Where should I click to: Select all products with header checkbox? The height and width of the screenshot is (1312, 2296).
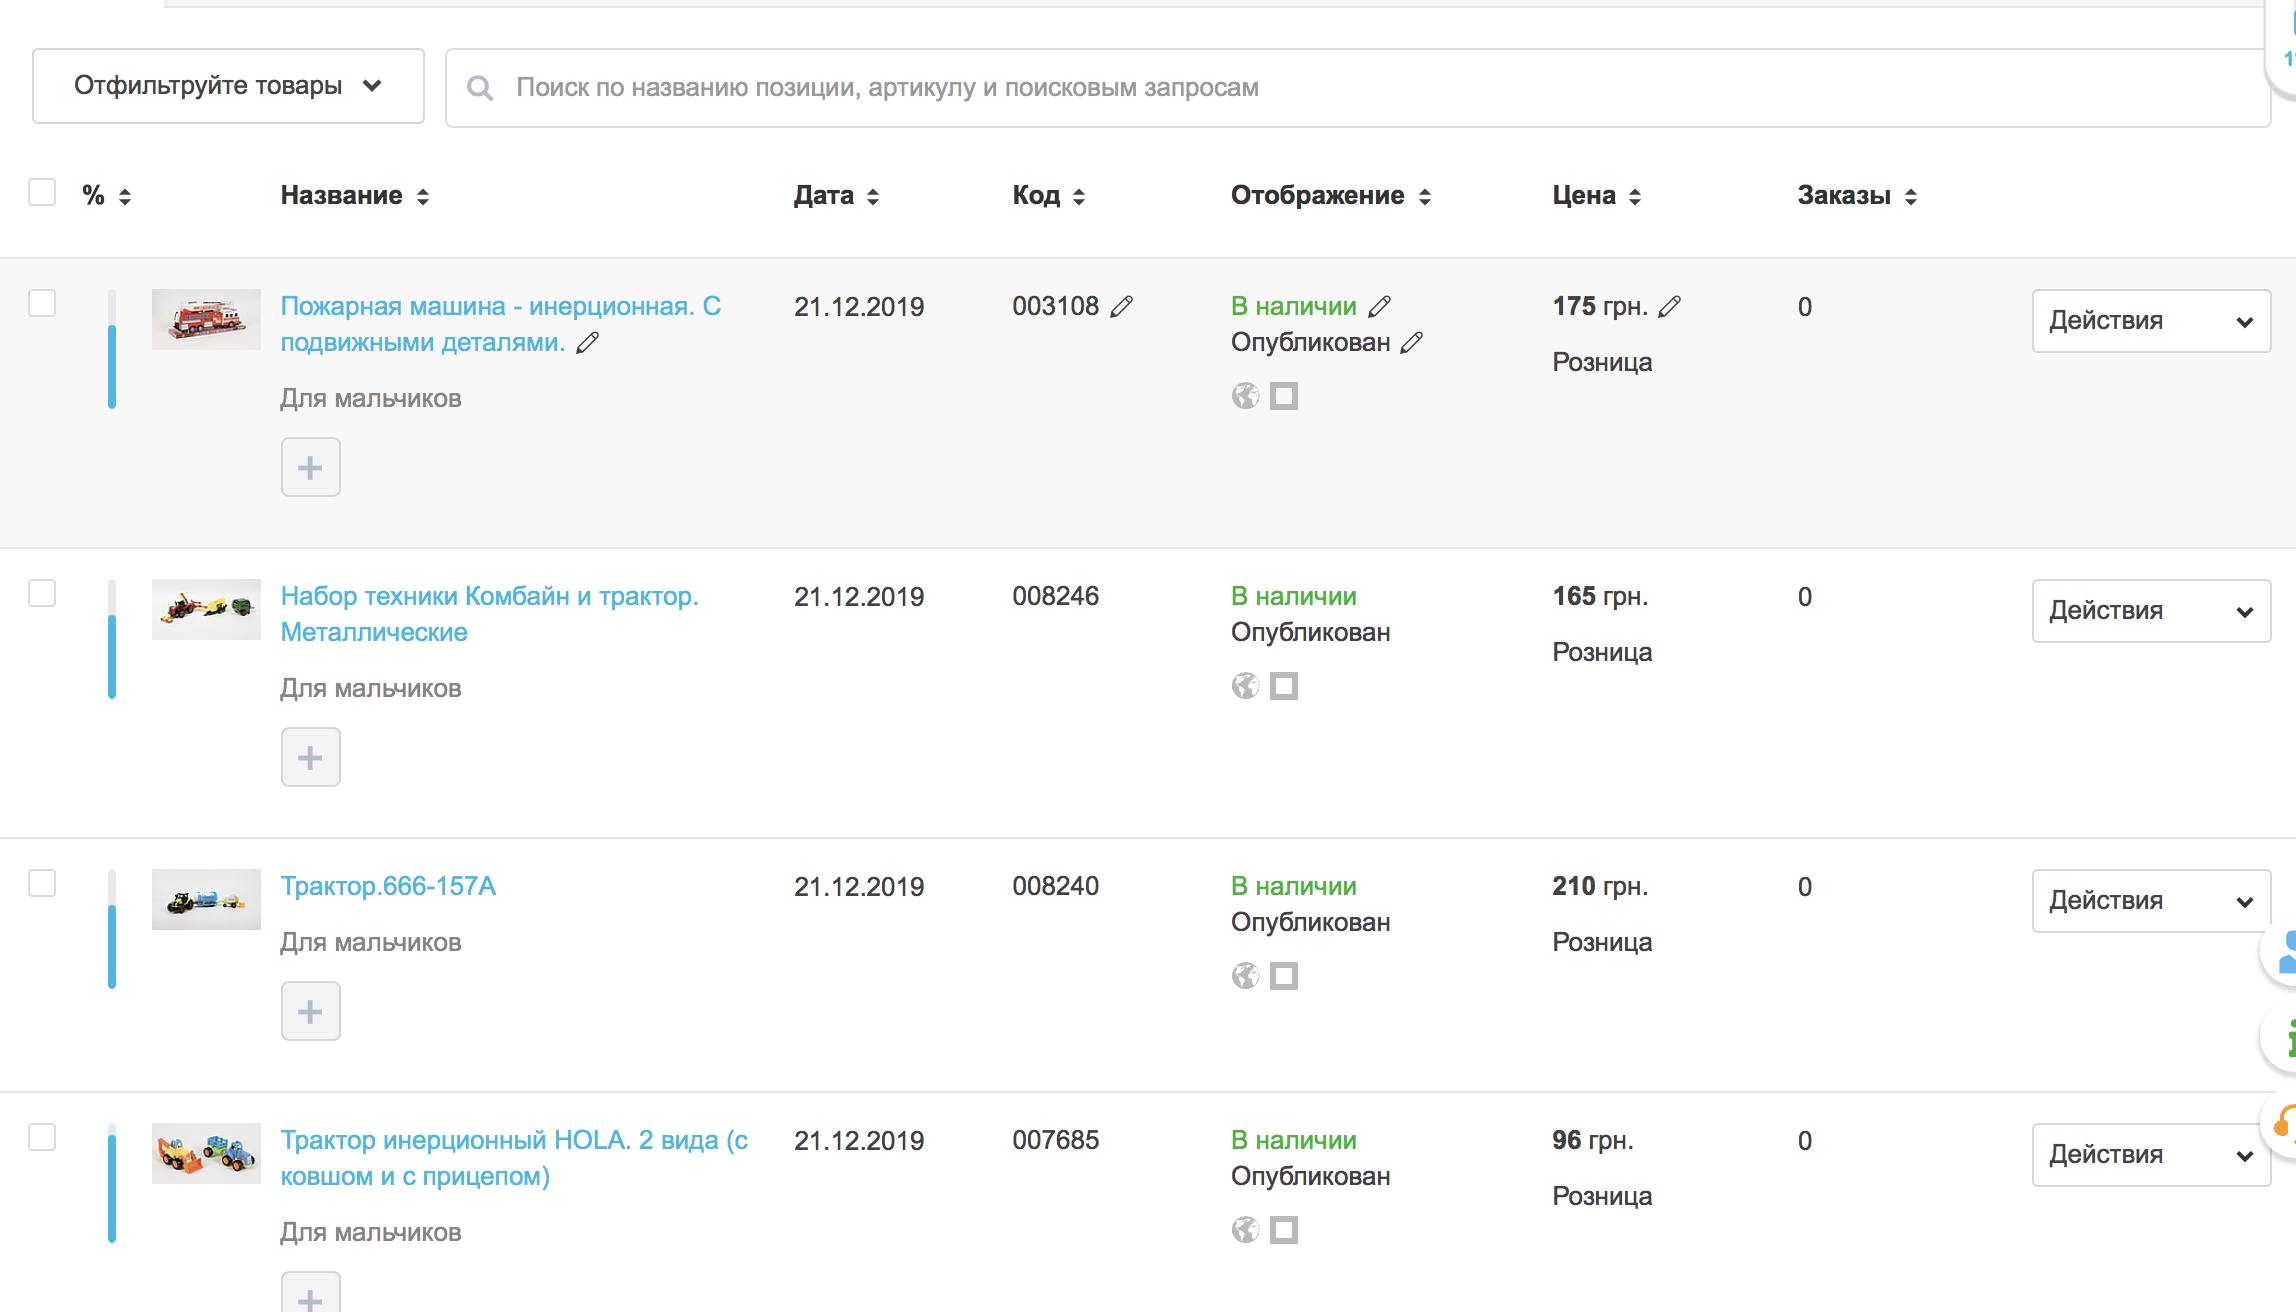tap(42, 192)
